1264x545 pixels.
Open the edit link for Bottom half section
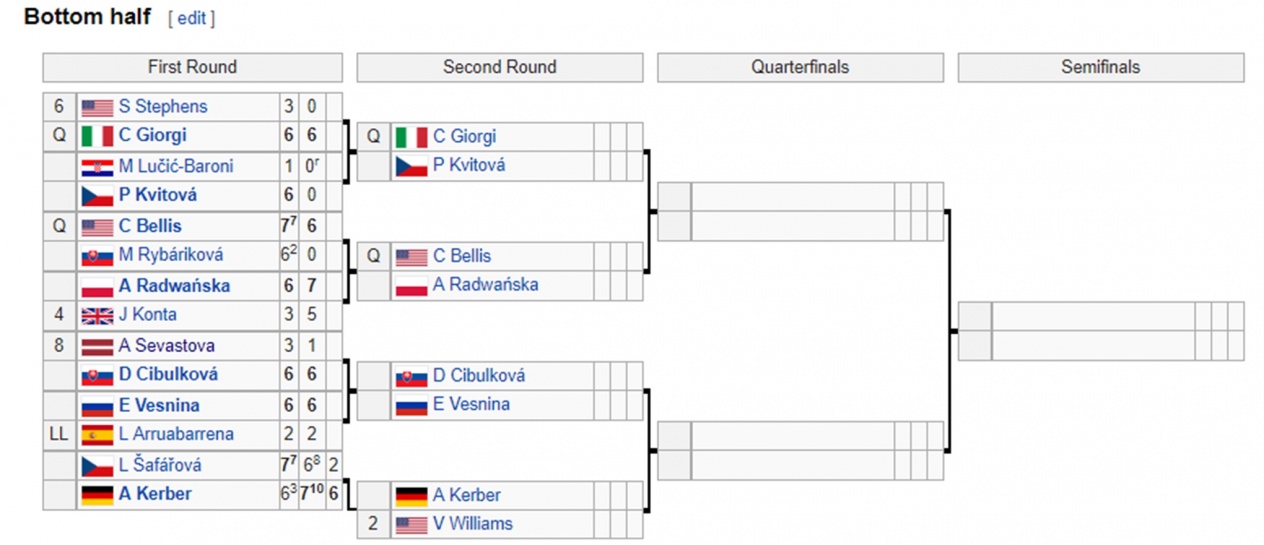click(x=191, y=18)
